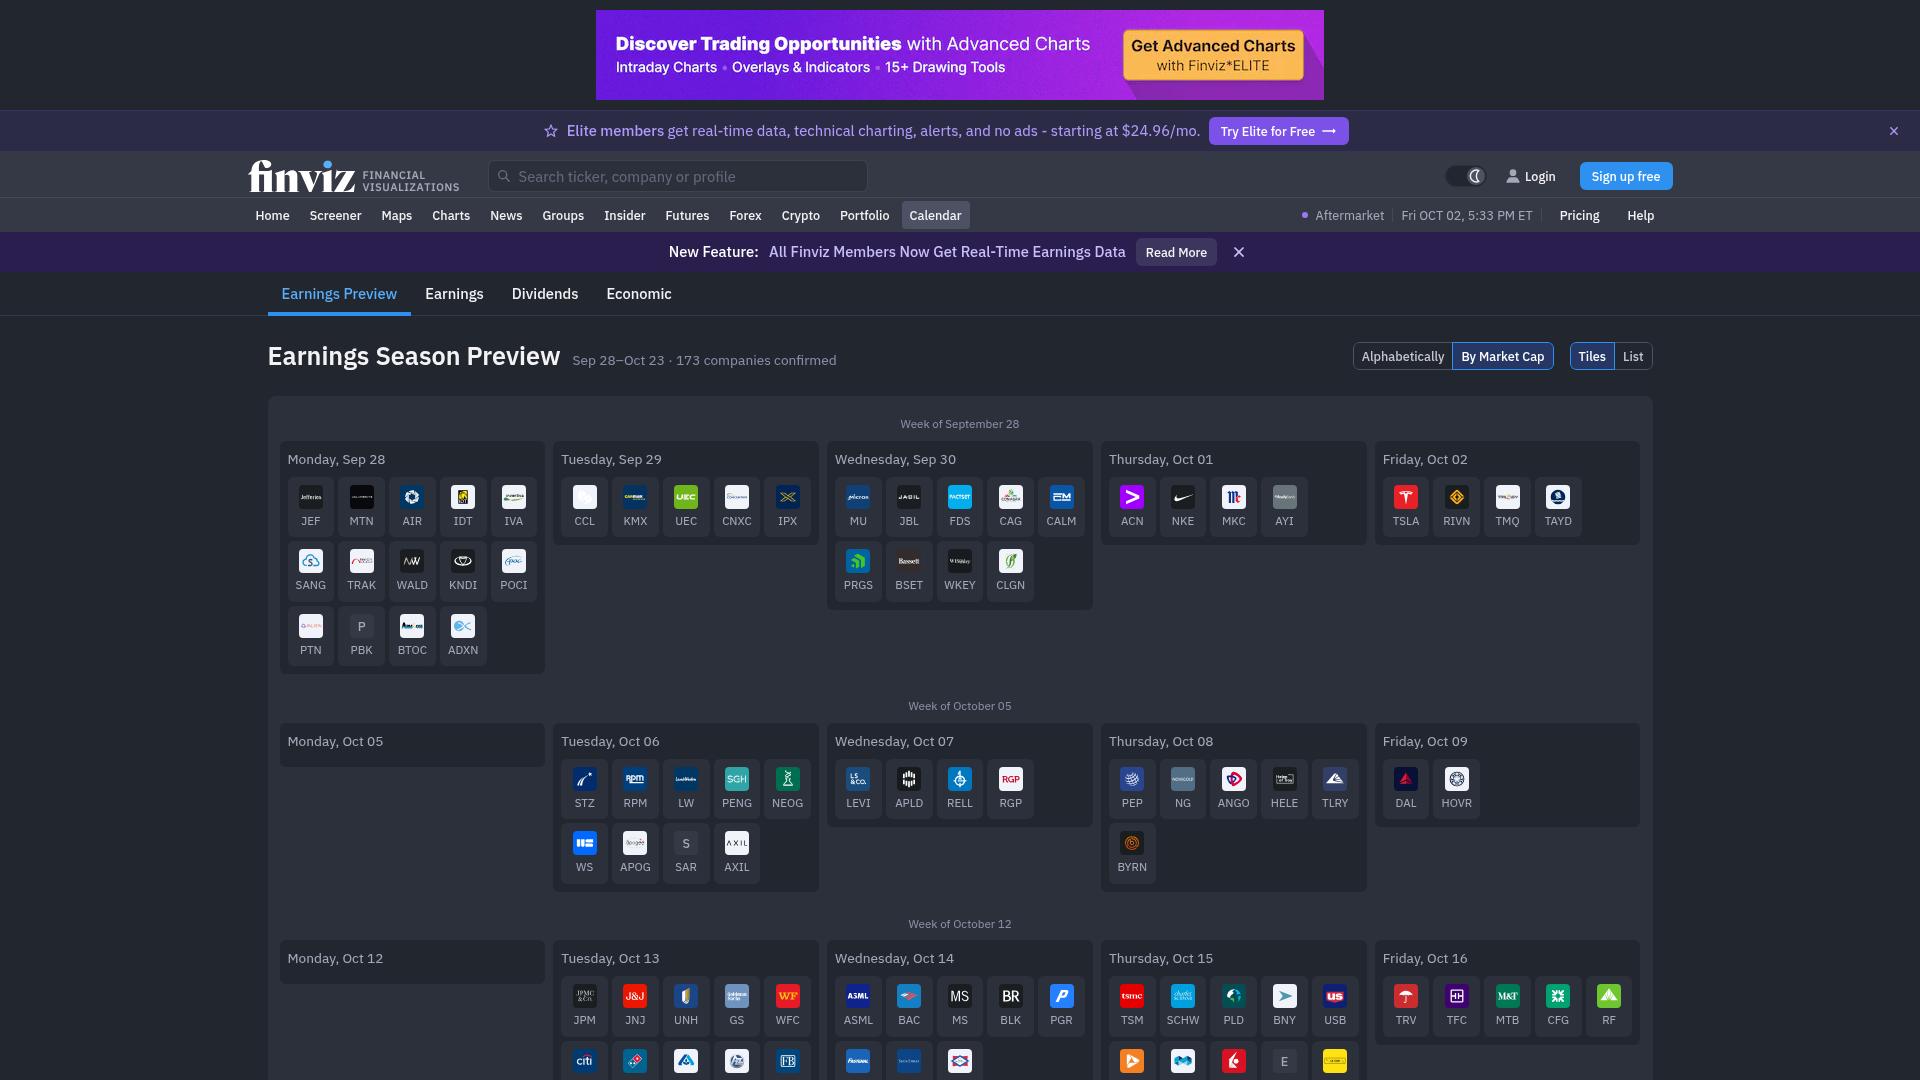Dismiss the New Feature banner
Viewport: 1920px width, 1080px height.
click(1239, 252)
